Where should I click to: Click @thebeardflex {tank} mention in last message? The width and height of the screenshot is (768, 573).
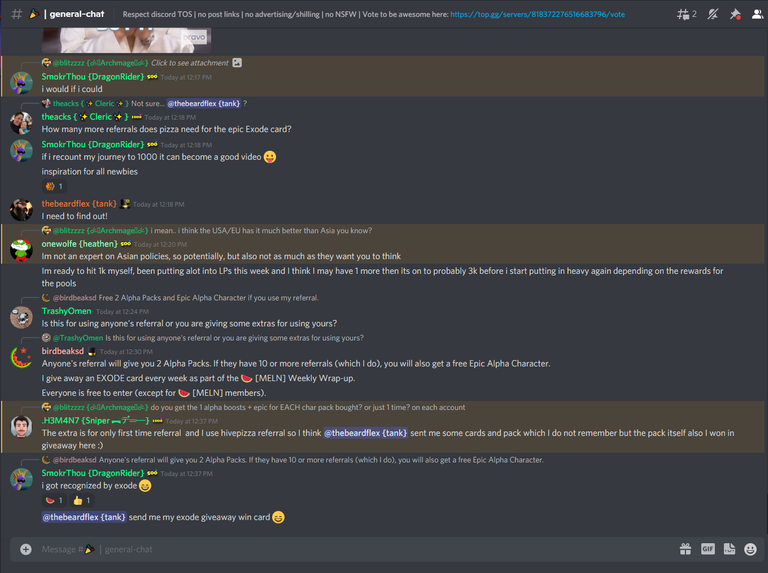(84, 517)
